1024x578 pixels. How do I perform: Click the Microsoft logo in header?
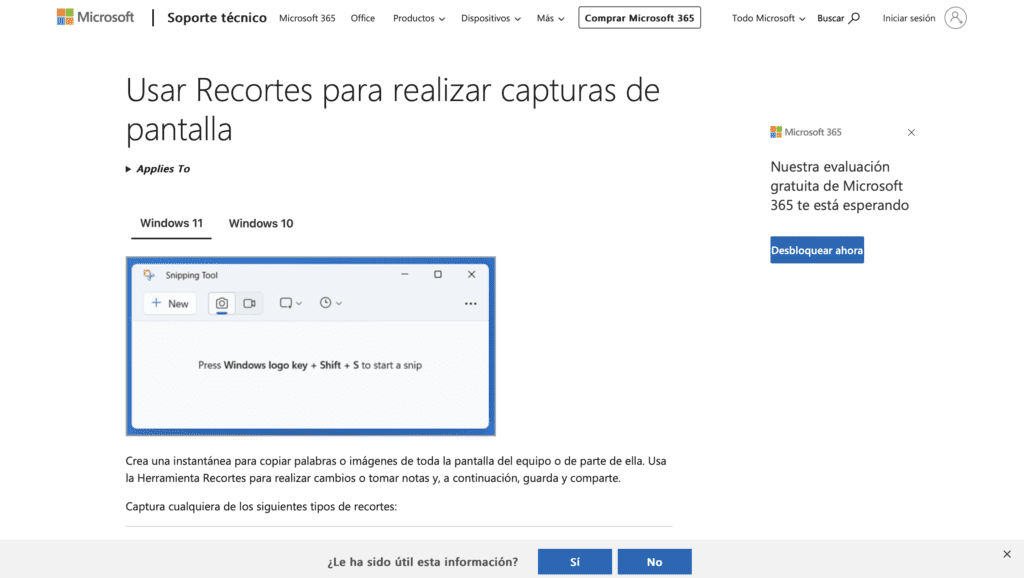(95, 17)
